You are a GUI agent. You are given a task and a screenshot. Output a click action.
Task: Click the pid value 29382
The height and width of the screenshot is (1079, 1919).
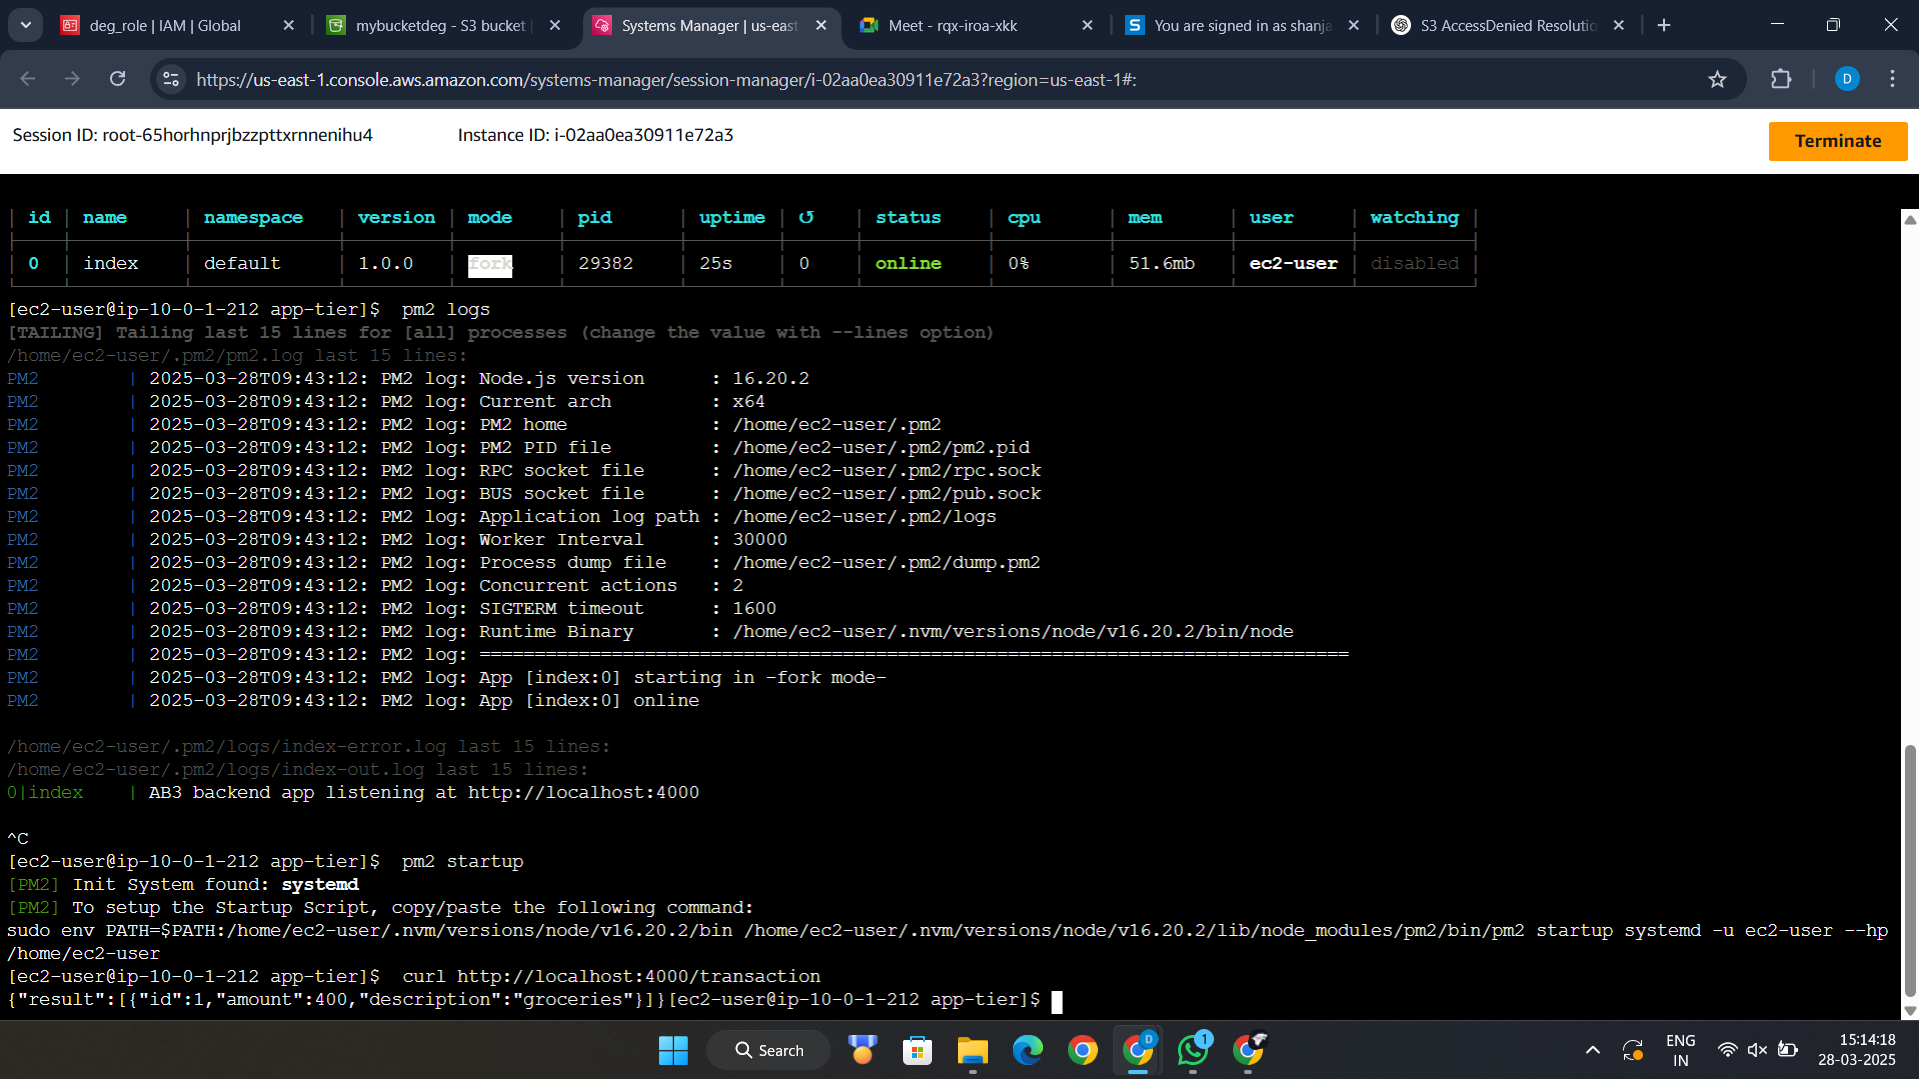pos(605,264)
